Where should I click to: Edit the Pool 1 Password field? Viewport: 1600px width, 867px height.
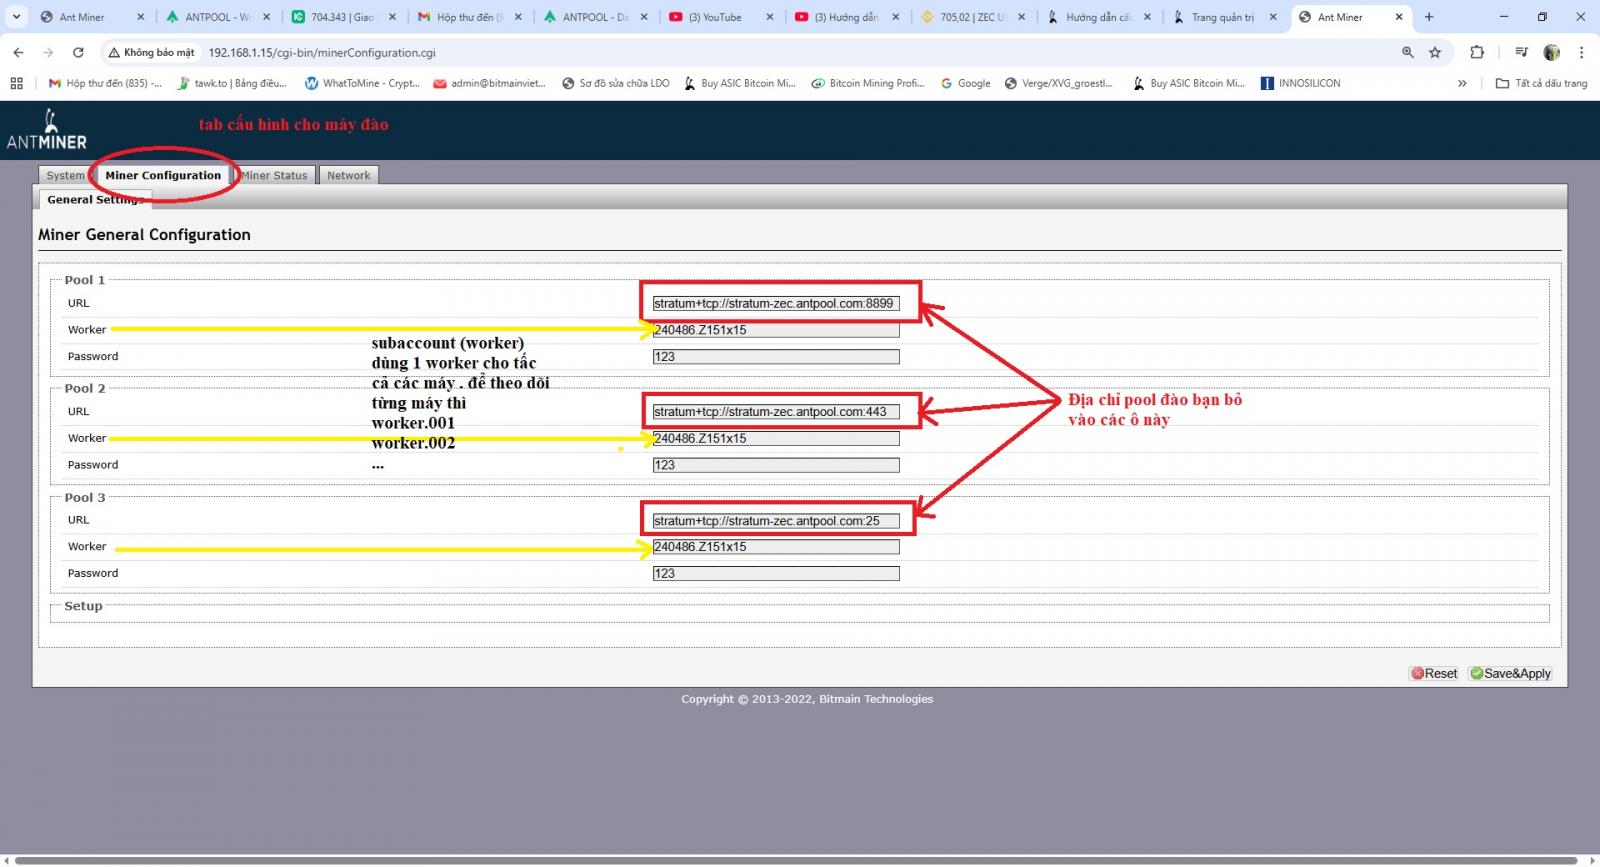point(776,357)
